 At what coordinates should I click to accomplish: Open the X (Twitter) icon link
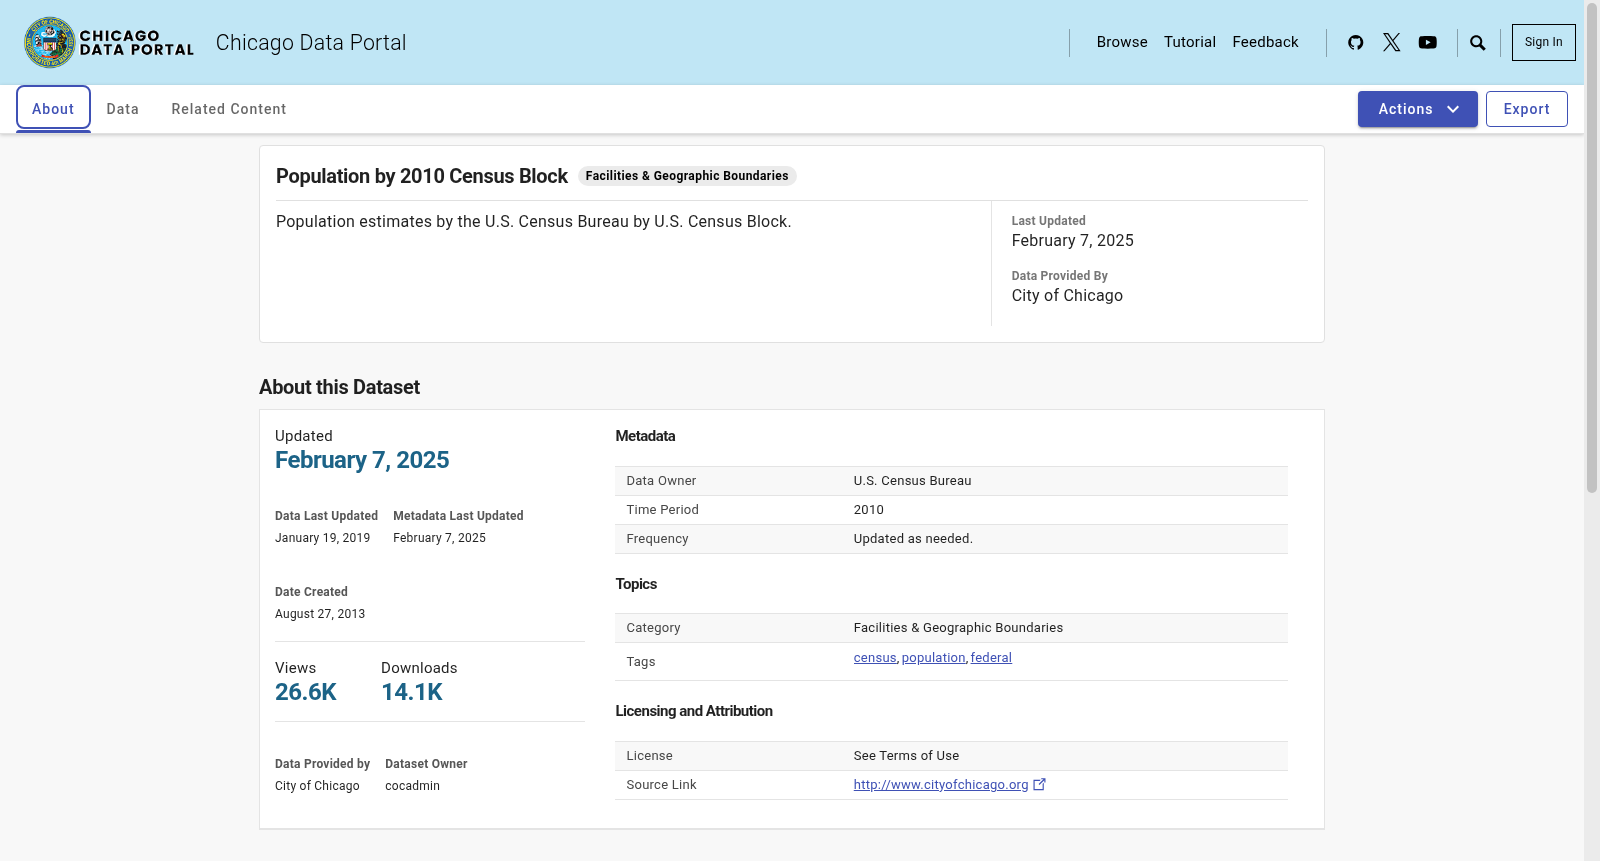[x=1391, y=42]
